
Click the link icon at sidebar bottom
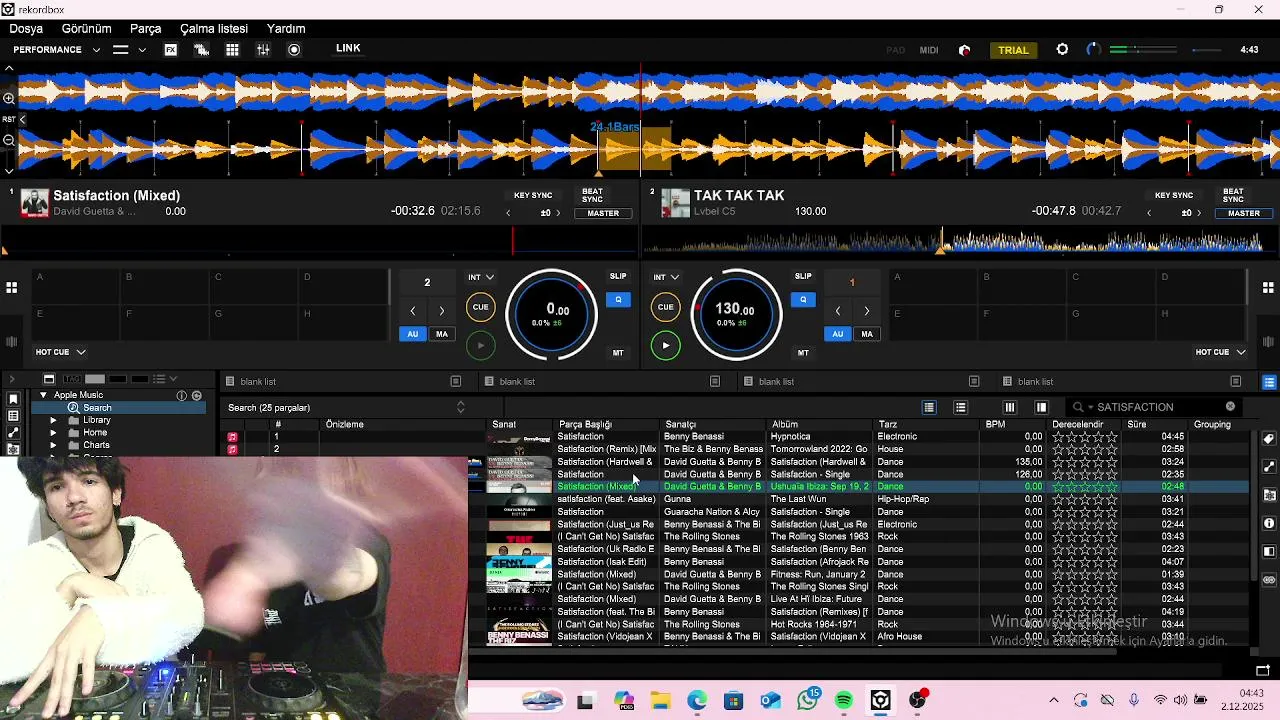(1269, 579)
